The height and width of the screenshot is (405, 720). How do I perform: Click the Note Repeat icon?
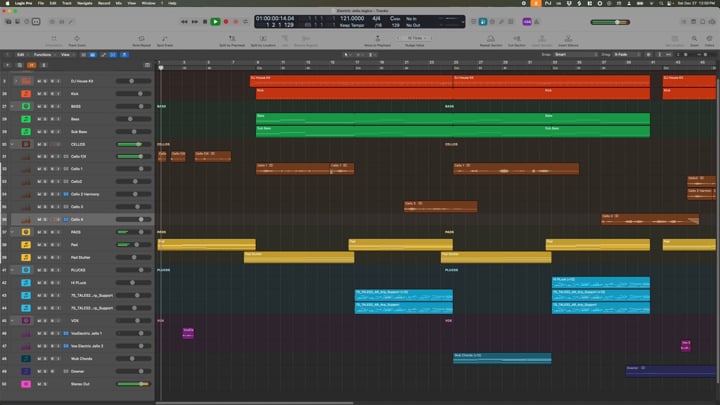[141, 40]
